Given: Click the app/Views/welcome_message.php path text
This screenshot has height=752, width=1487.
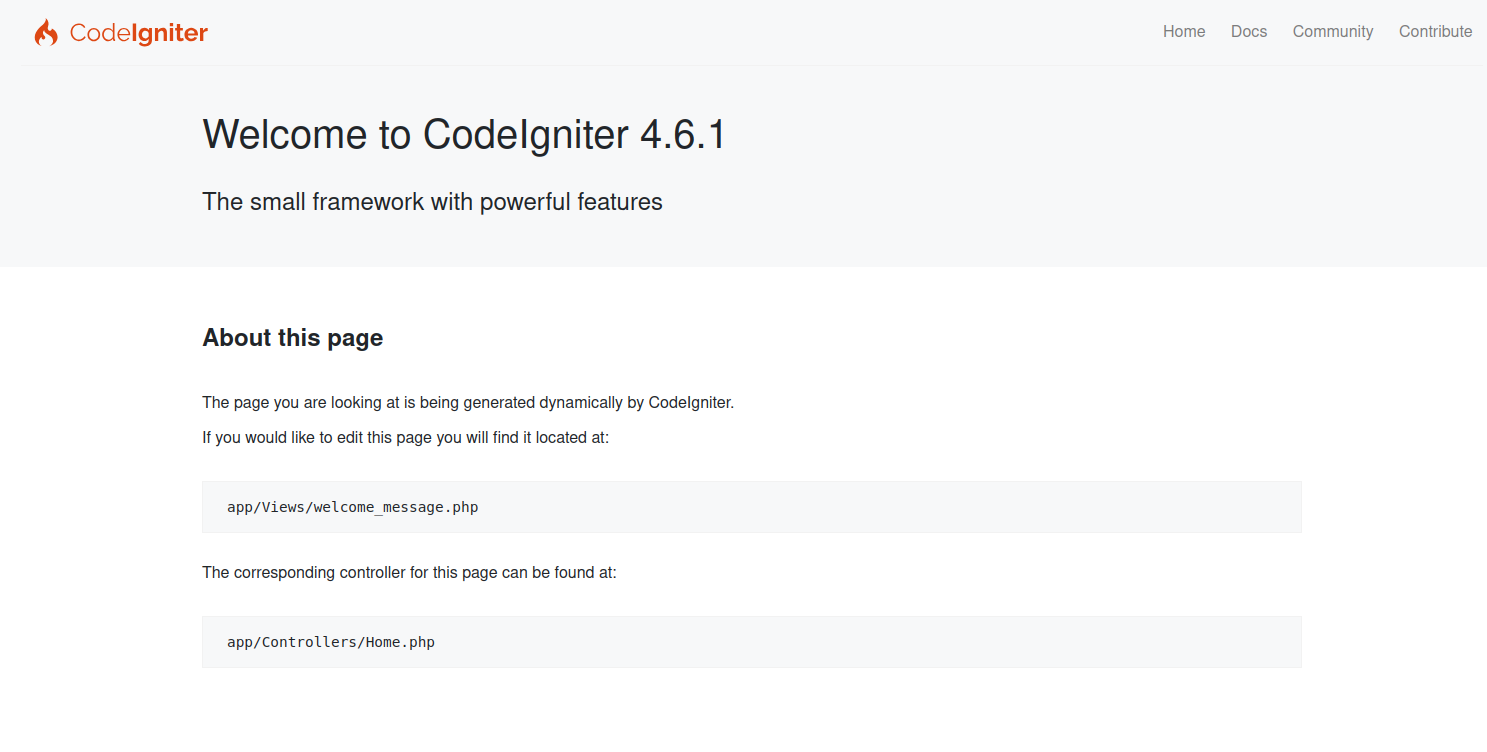Looking at the screenshot, I should tap(352, 507).
